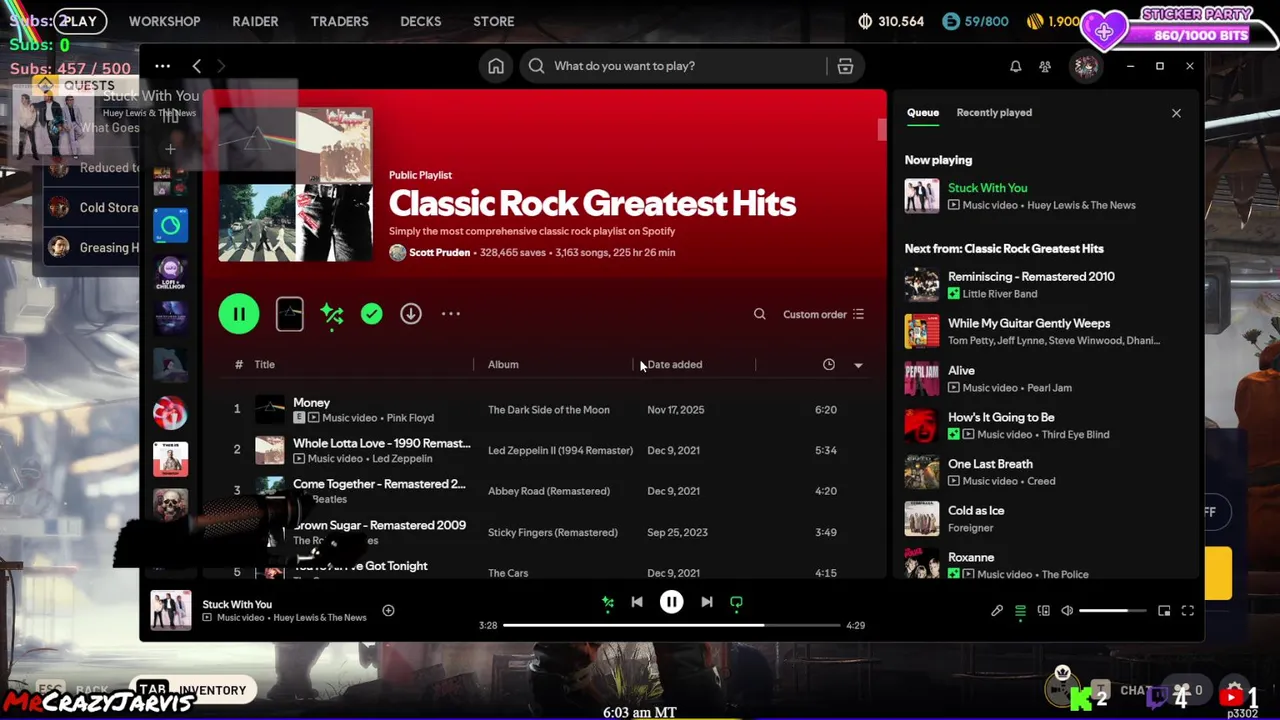Open Pink Floyd artist link
The image size is (1280, 720).
point(410,418)
